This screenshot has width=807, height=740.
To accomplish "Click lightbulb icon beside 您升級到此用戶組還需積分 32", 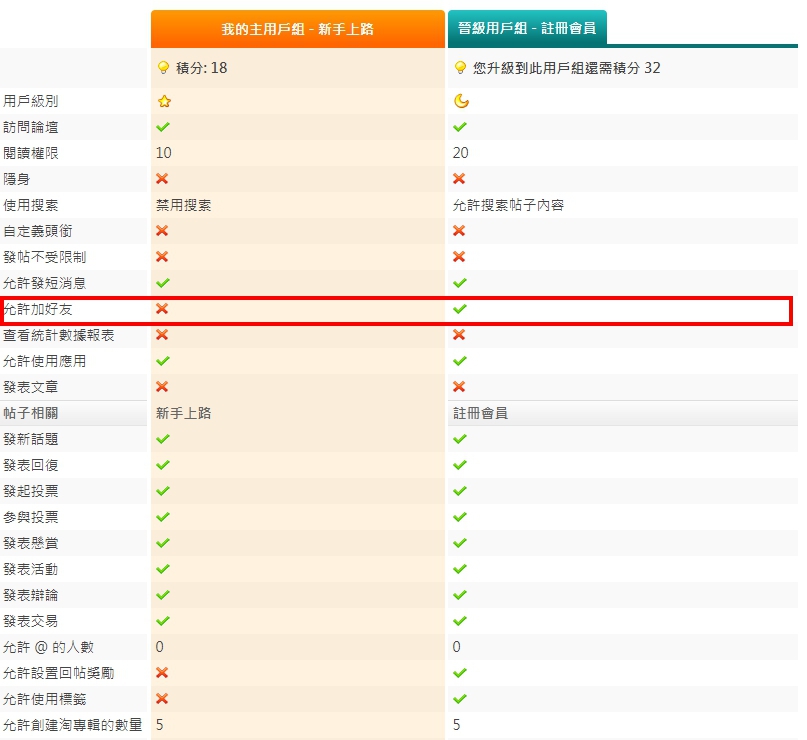I will tap(460, 68).
